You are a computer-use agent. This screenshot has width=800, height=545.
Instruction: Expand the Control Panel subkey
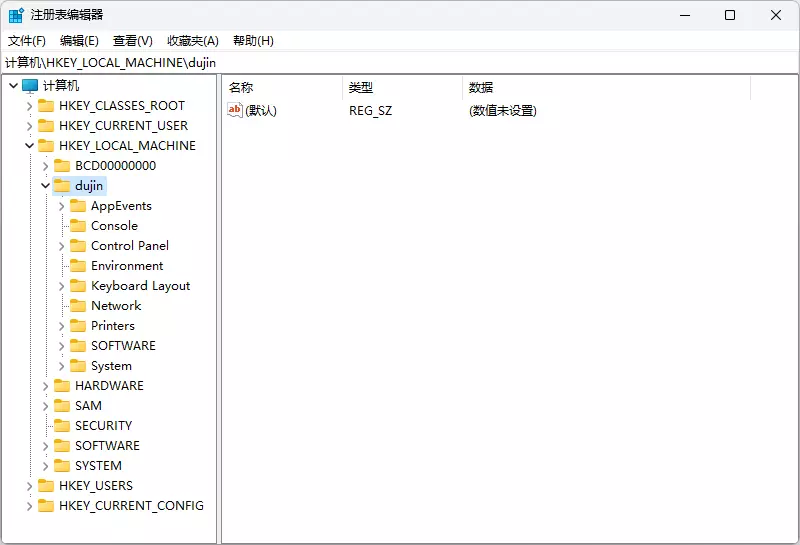[x=61, y=246]
